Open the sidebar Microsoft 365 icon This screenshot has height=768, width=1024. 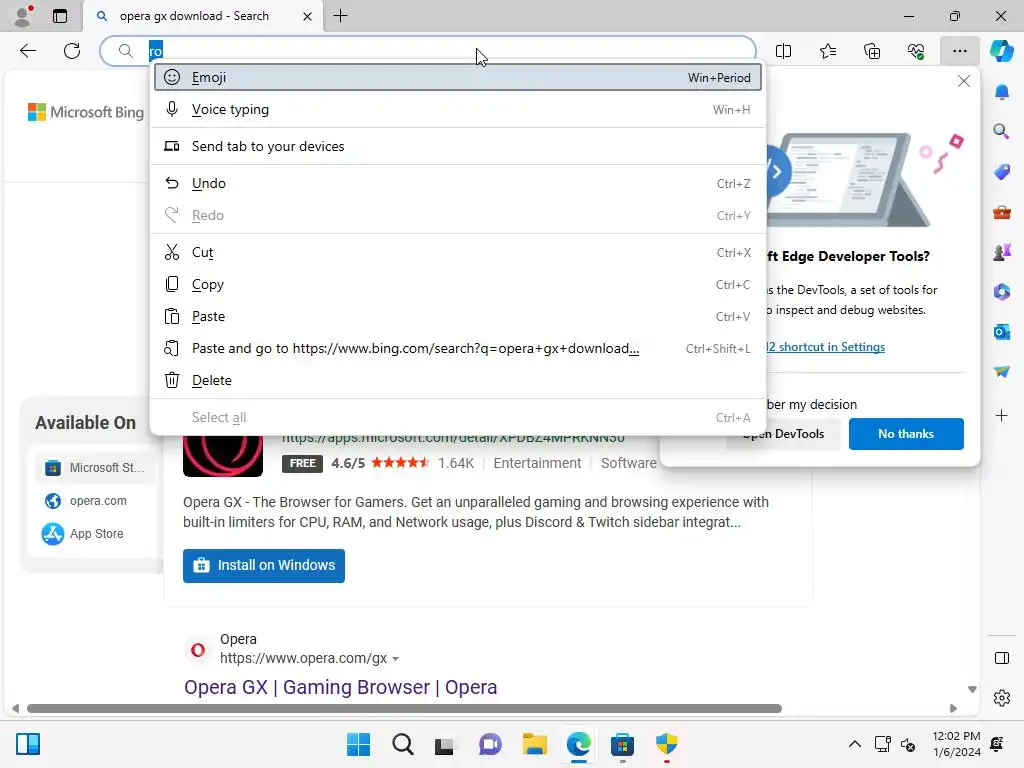pyautogui.click(x=1002, y=291)
